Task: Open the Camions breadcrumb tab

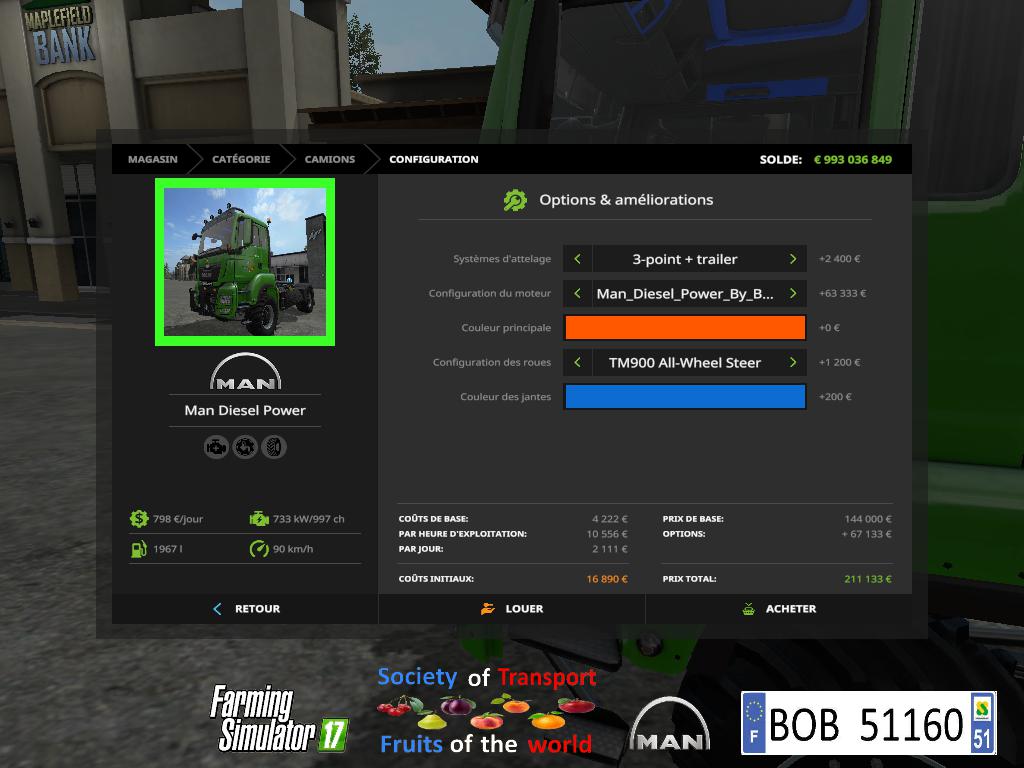Action: click(x=329, y=159)
